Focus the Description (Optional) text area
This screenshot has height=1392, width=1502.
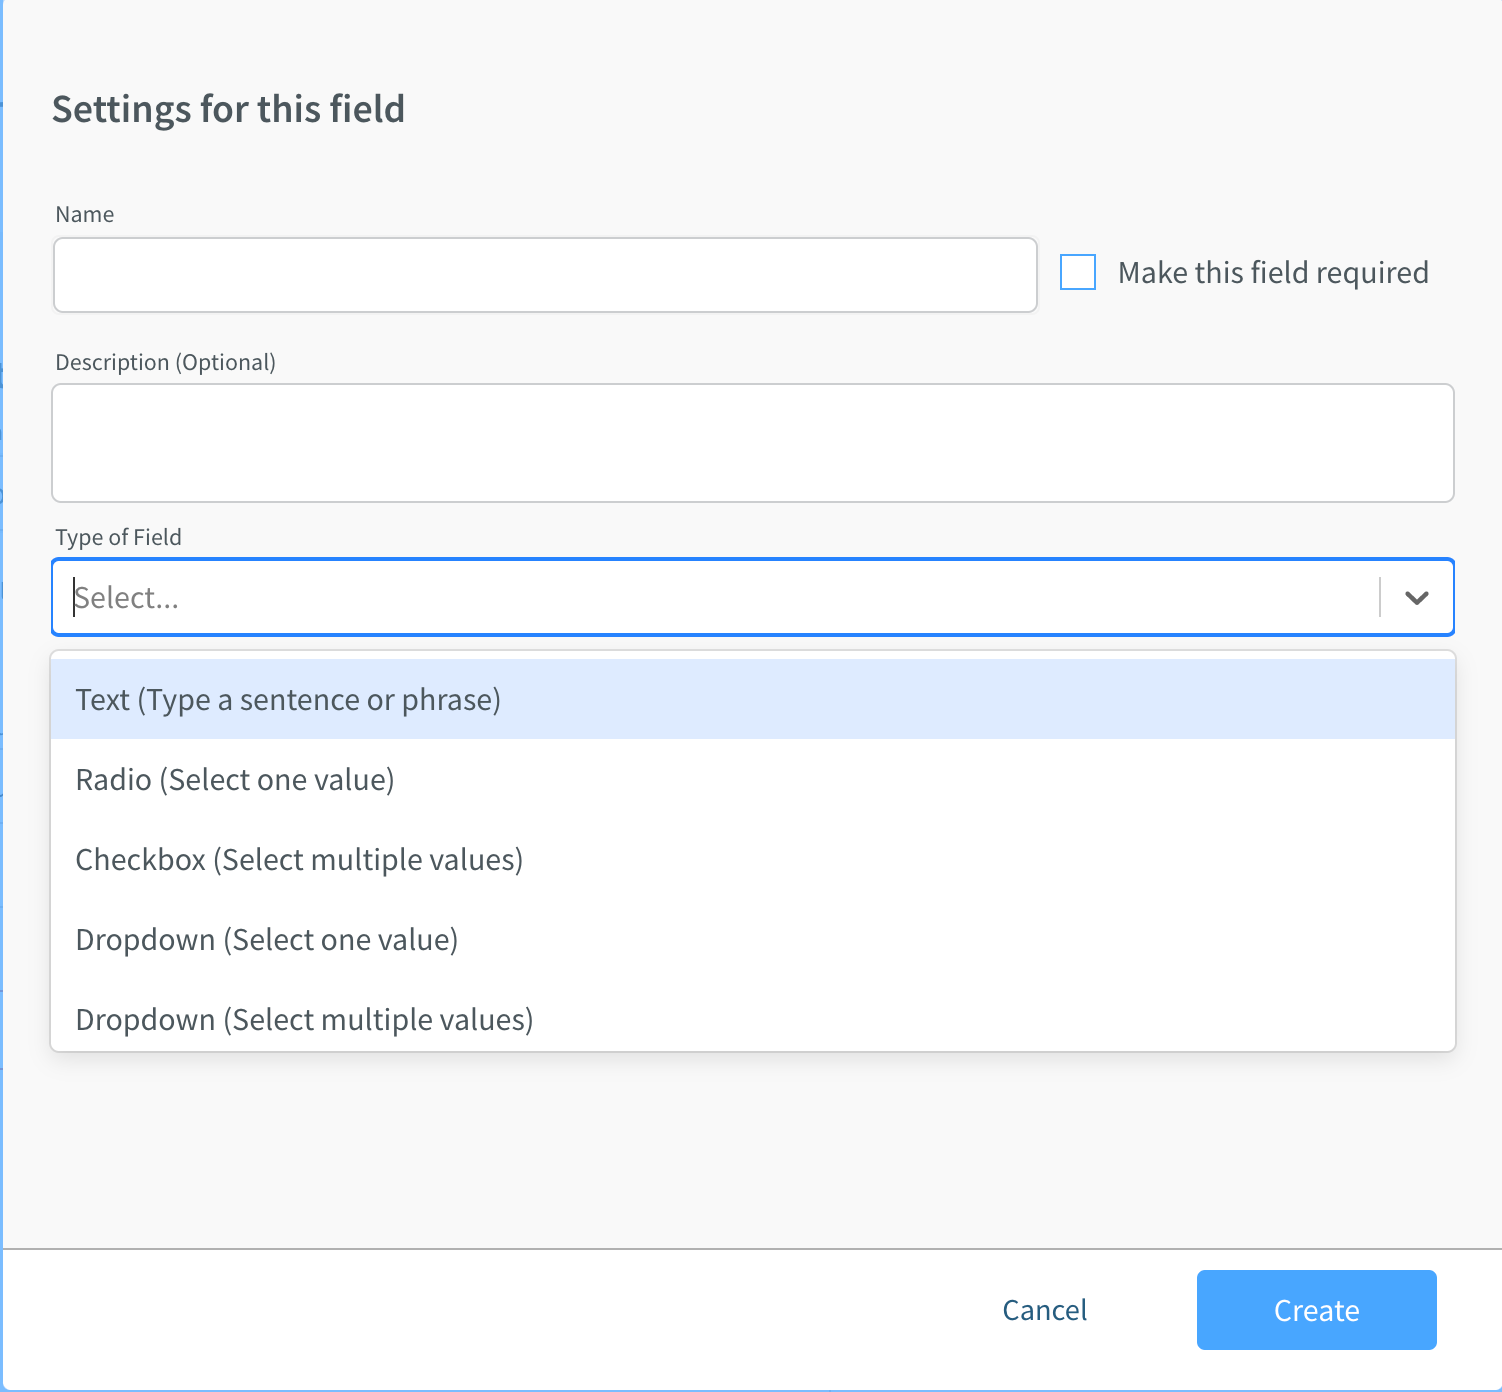tap(753, 443)
